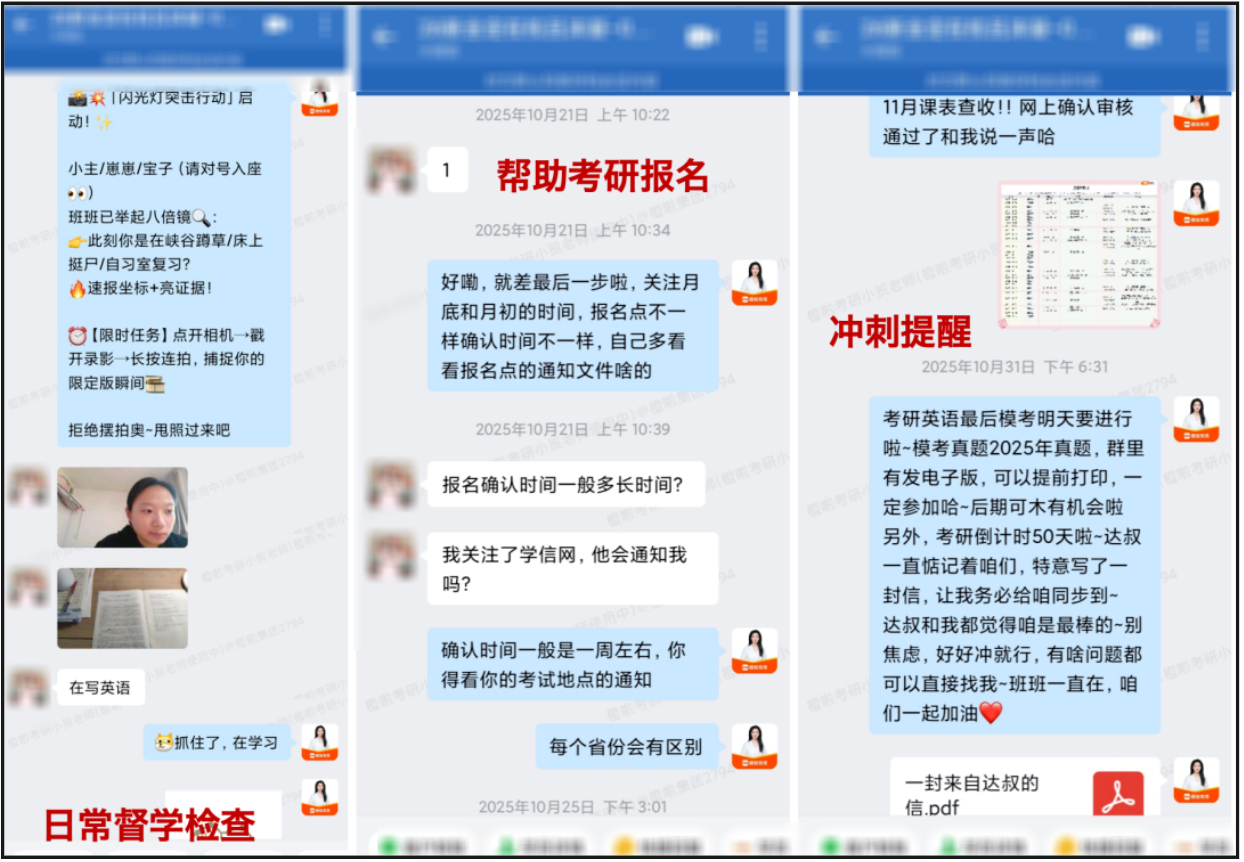The height and width of the screenshot is (862, 1244).
Task: Tap timestamp 2025年10月21日 上午 10:22
Action: 572,115
